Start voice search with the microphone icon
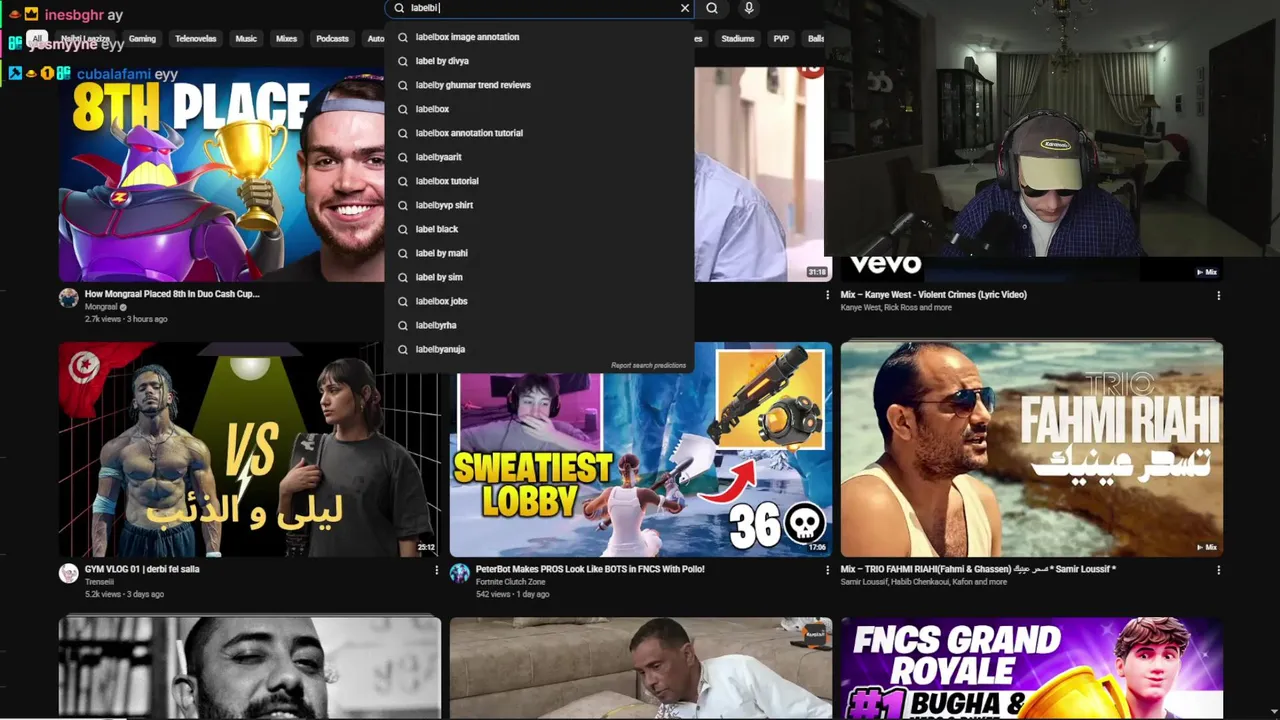 point(749,8)
